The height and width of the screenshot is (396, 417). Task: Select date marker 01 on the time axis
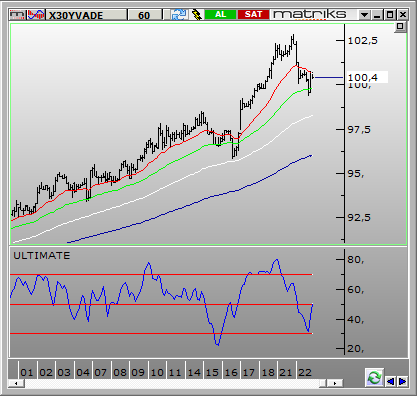tap(27, 372)
